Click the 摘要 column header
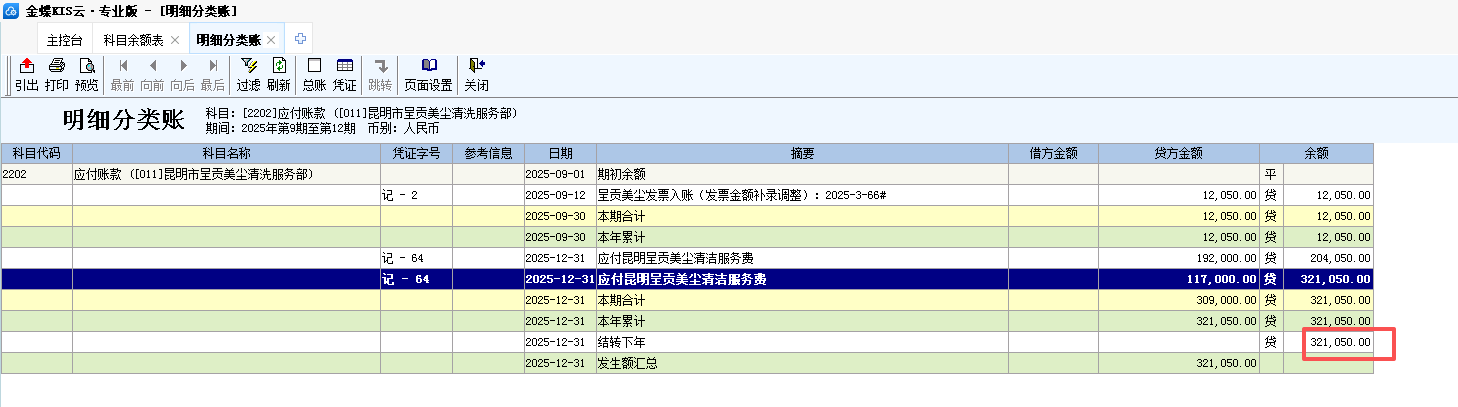The image size is (1458, 407). 802,153
